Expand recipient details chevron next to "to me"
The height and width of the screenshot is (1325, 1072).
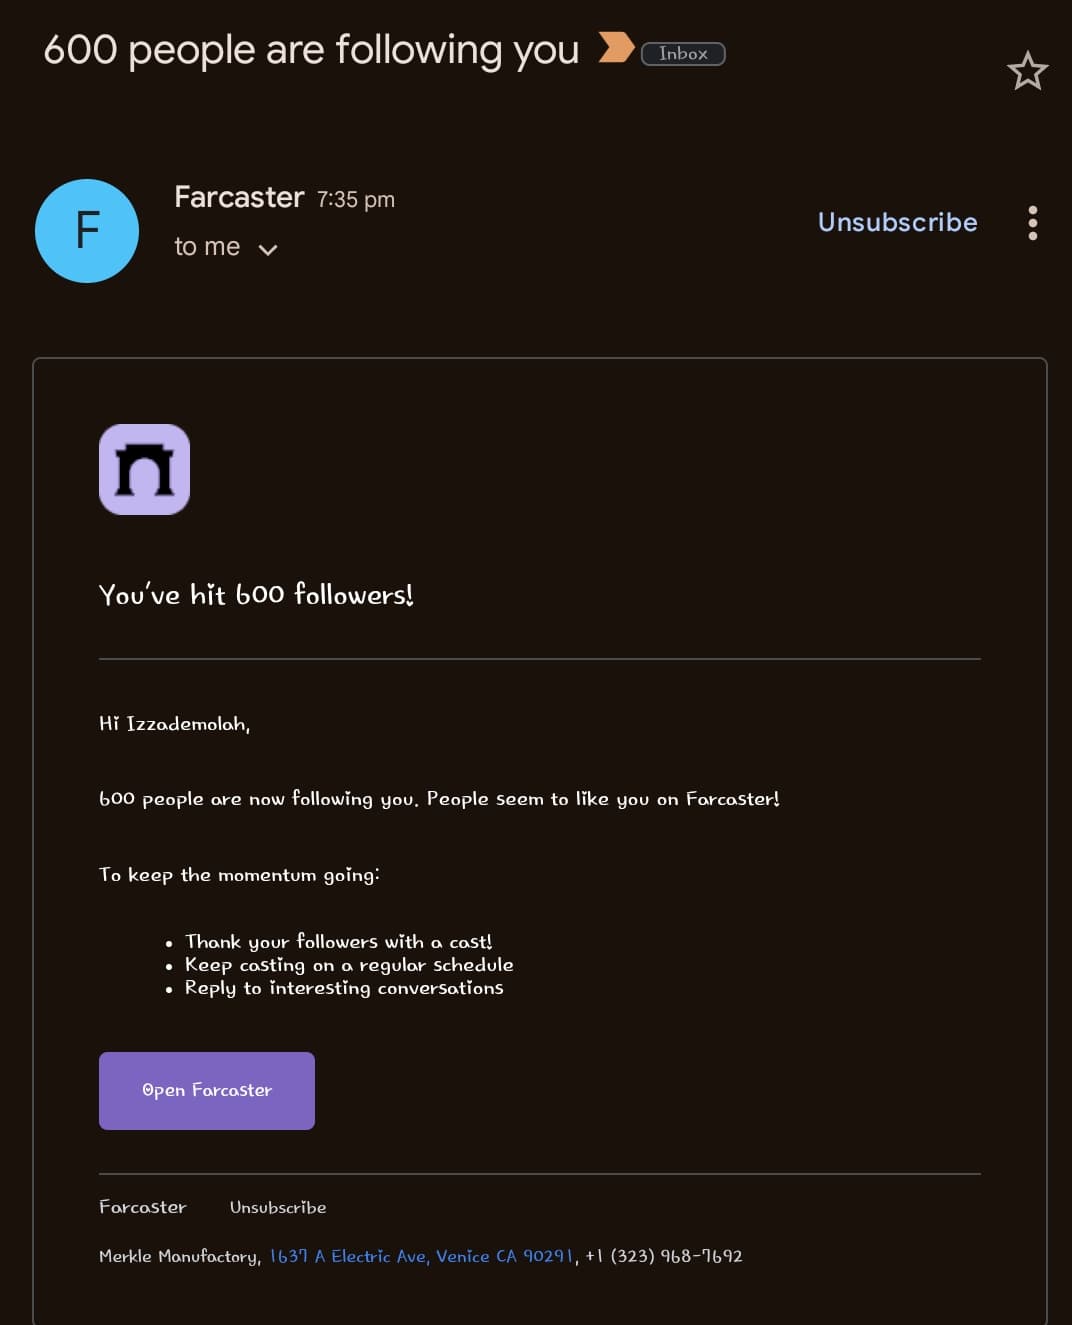268,249
